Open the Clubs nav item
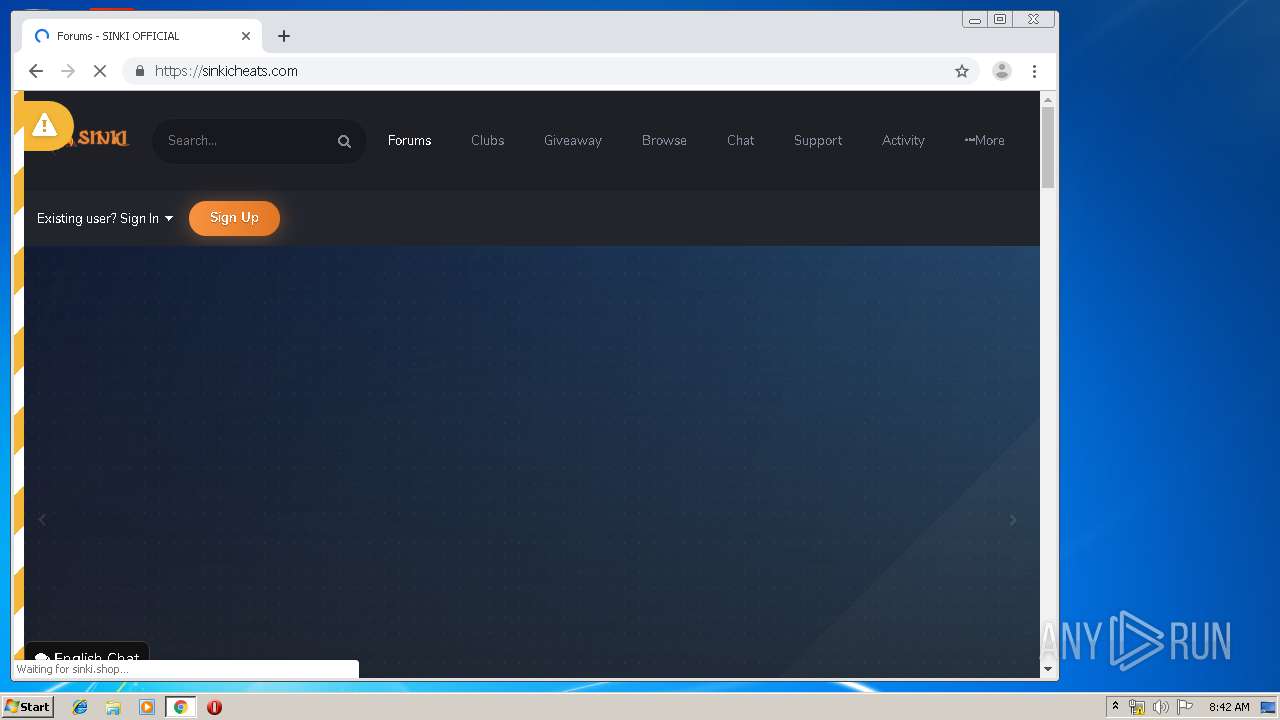This screenshot has width=1280, height=720. pos(488,141)
